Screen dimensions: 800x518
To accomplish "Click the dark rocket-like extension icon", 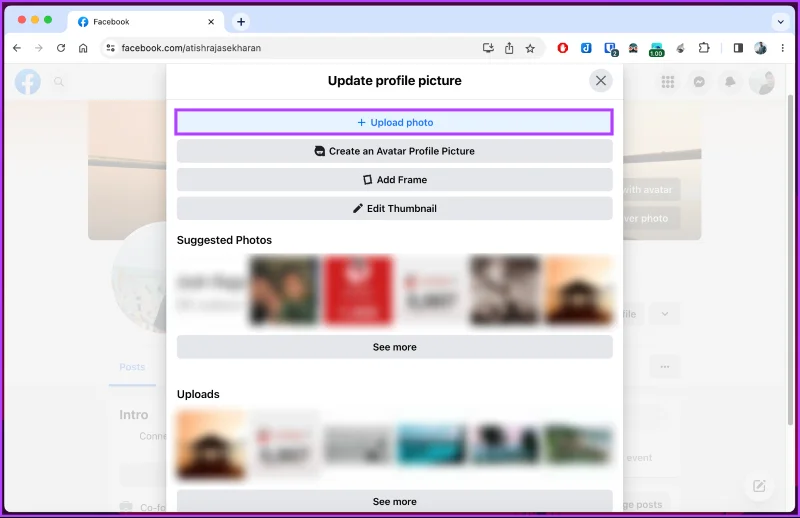I will (x=680, y=48).
